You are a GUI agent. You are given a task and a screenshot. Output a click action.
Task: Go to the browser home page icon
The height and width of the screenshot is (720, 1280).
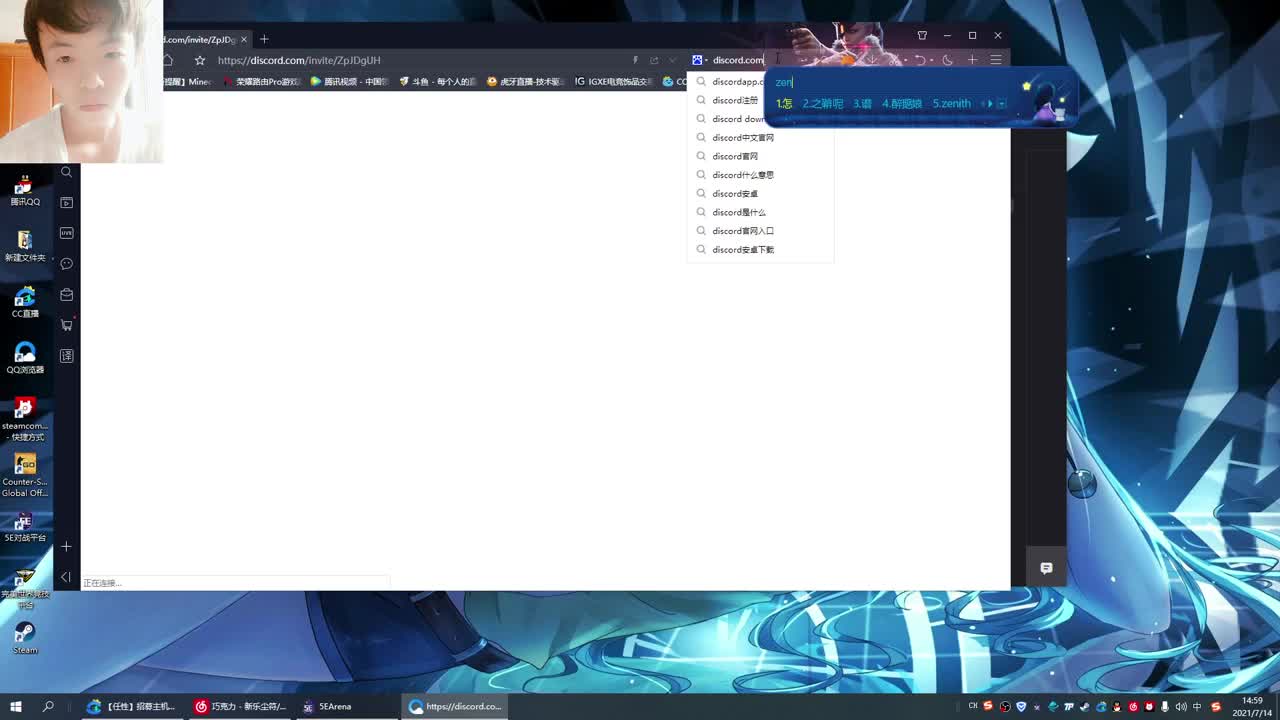tap(168, 60)
